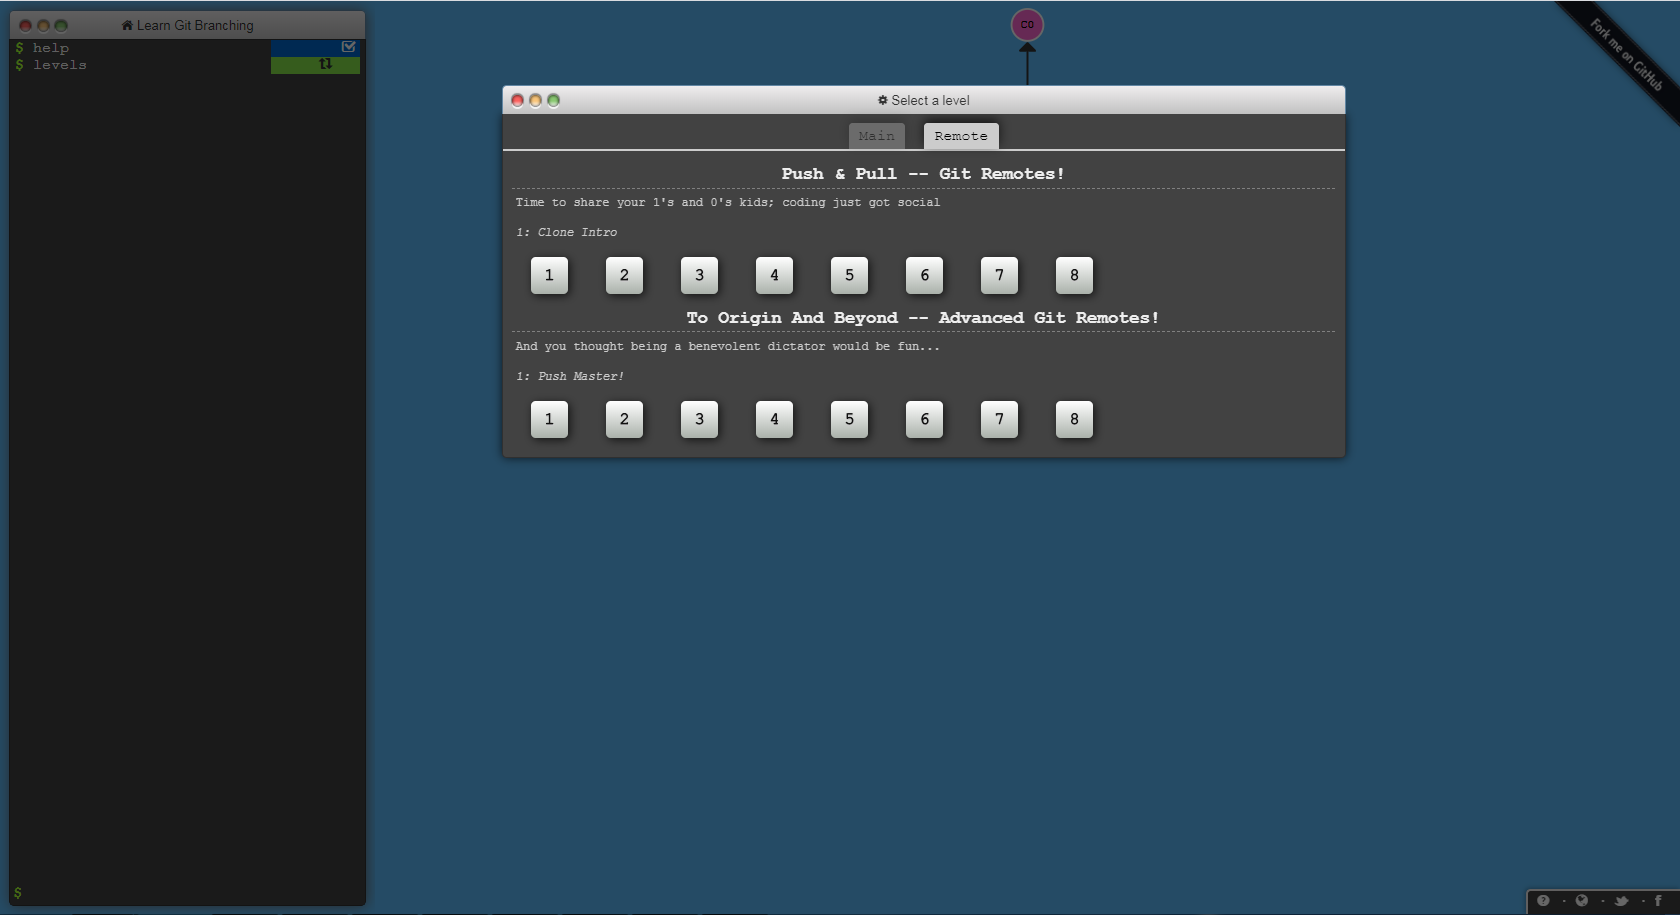Focus the terminal command prompt input

click(x=180, y=893)
